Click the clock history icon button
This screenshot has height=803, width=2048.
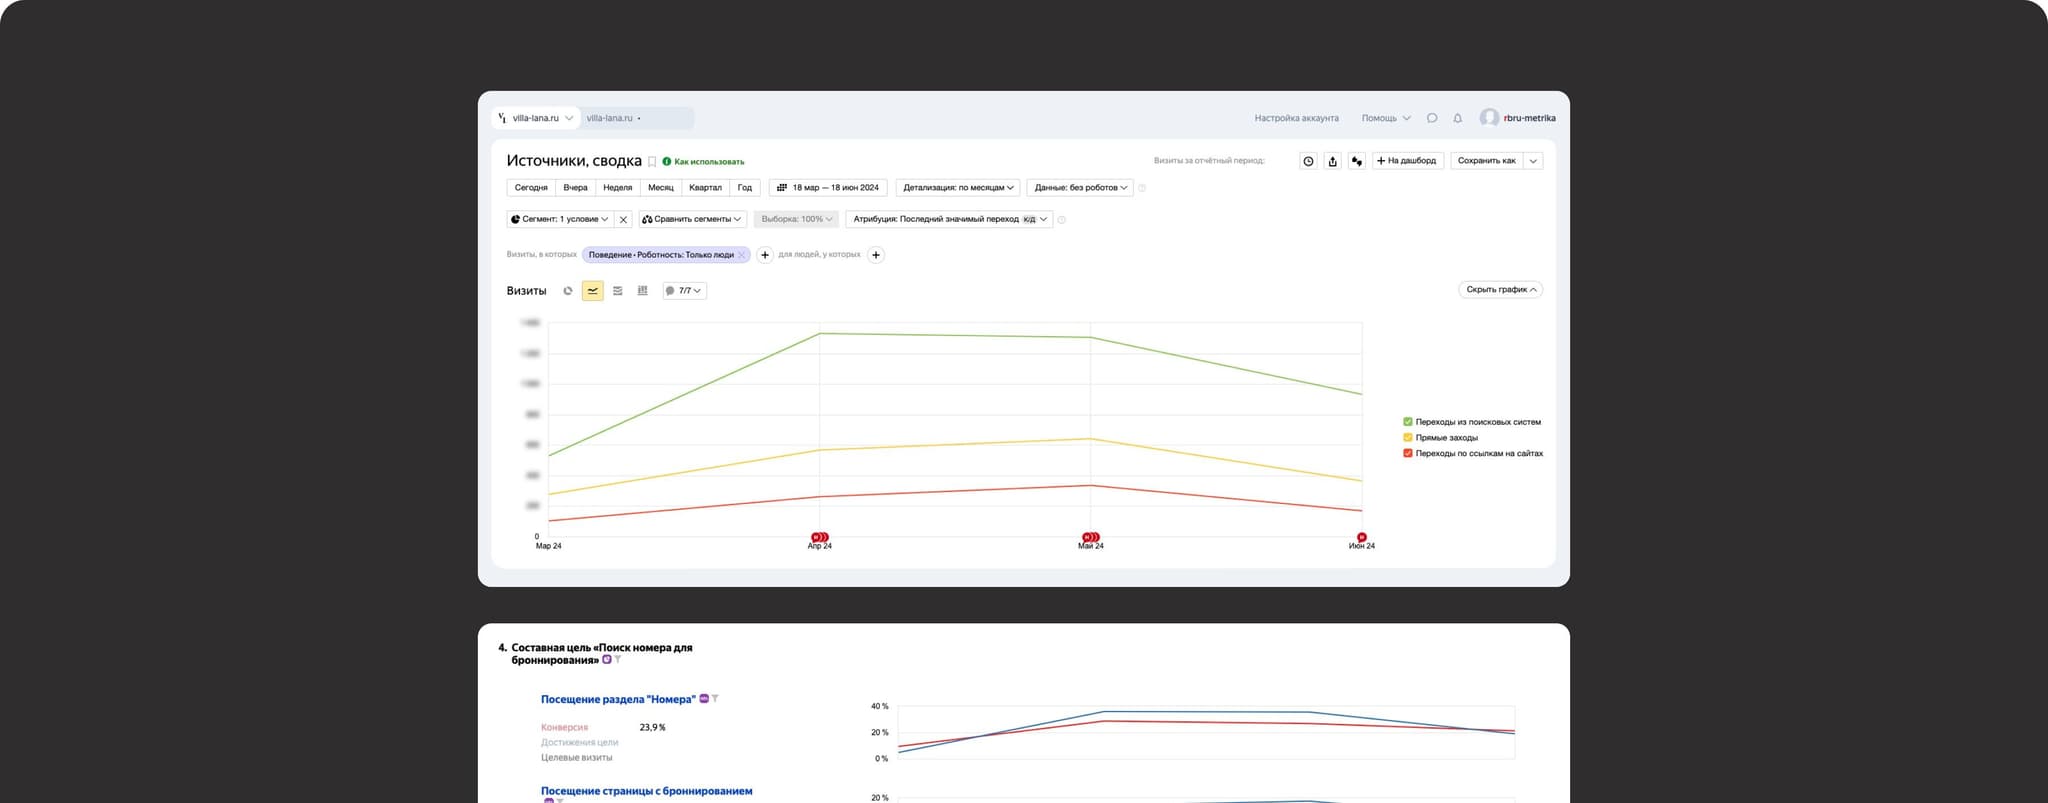[1308, 161]
